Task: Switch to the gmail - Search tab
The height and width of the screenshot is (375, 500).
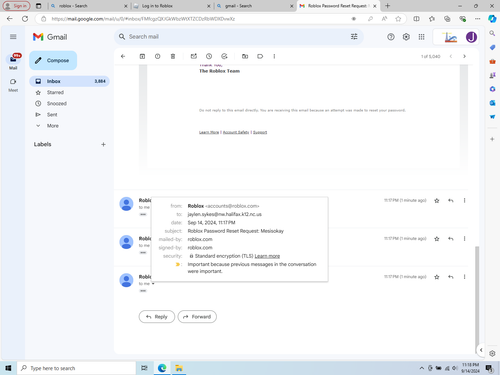Action: 254,6
